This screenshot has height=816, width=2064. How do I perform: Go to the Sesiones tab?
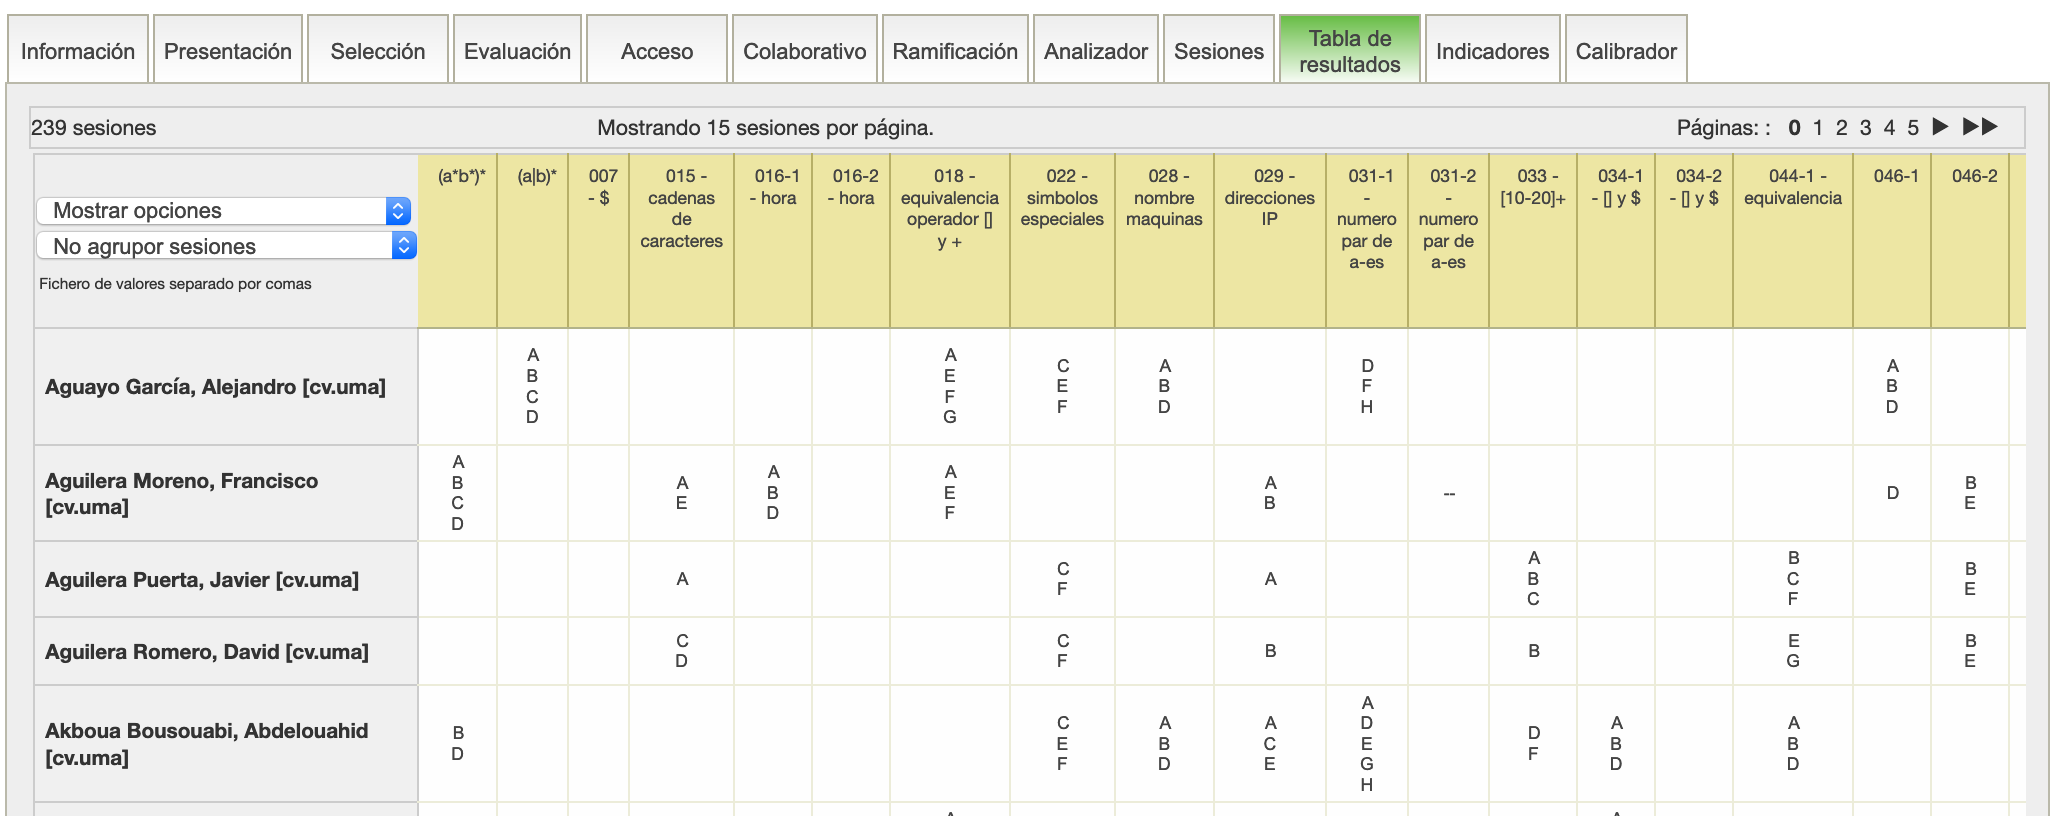coord(1218,51)
